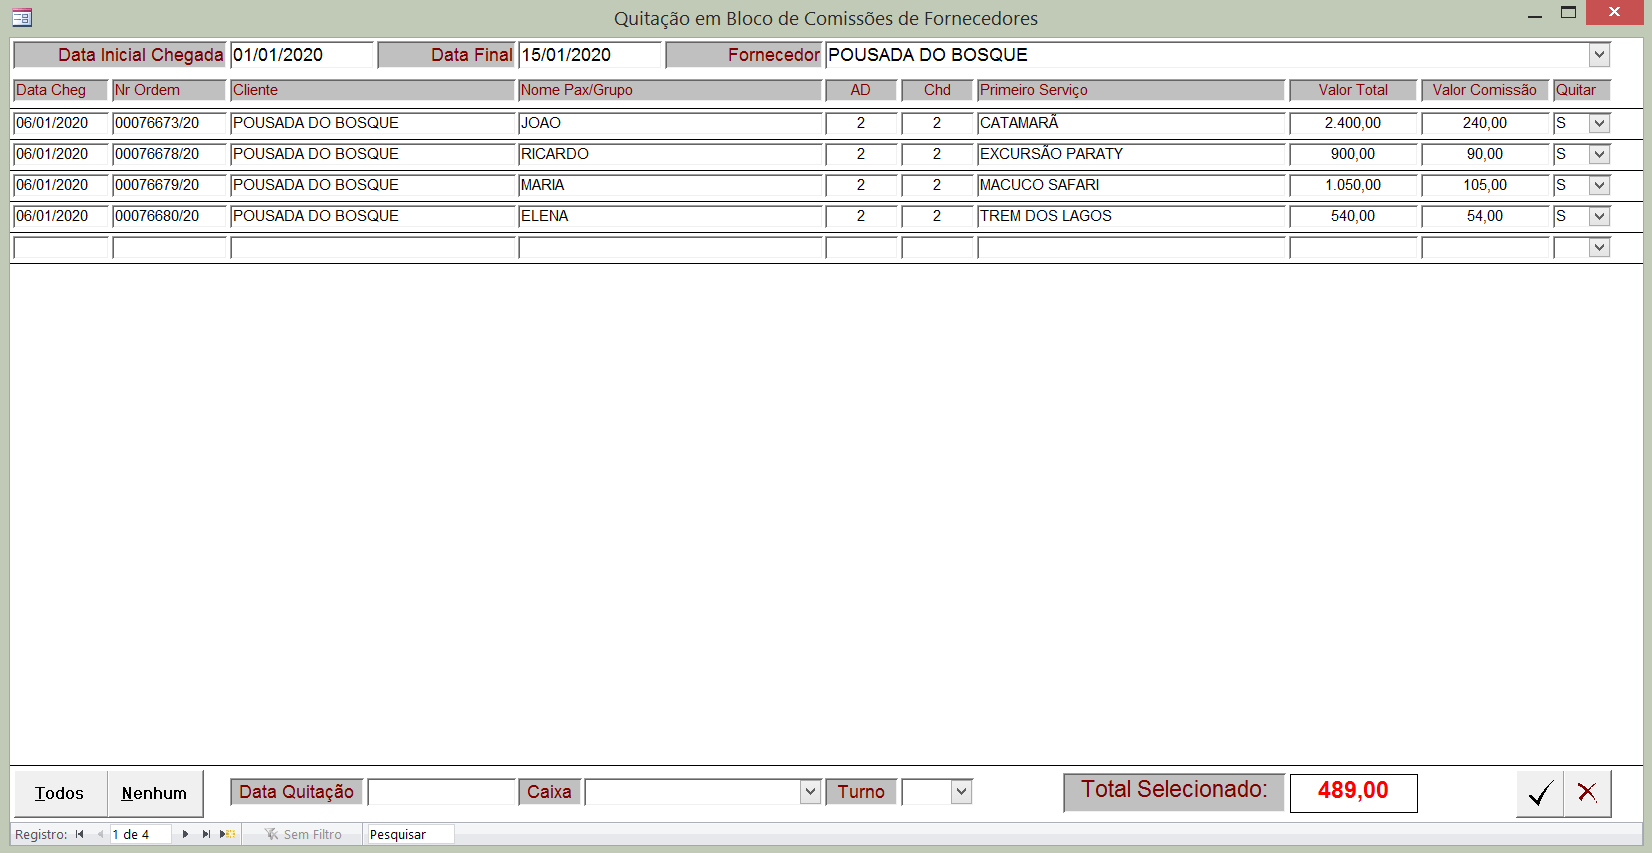Screen dimensions: 1652x853
Task: Click the Data Quitação input field
Action: pyautogui.click(x=441, y=792)
